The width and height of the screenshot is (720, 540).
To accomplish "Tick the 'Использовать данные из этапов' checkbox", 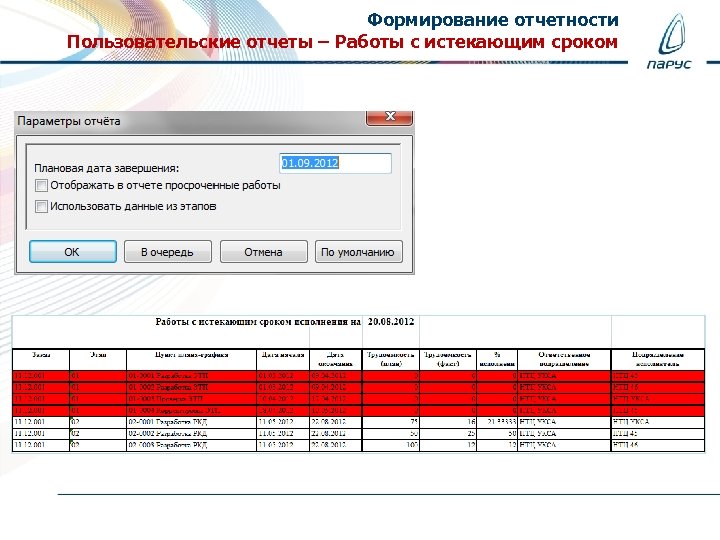I will click(x=41, y=206).
